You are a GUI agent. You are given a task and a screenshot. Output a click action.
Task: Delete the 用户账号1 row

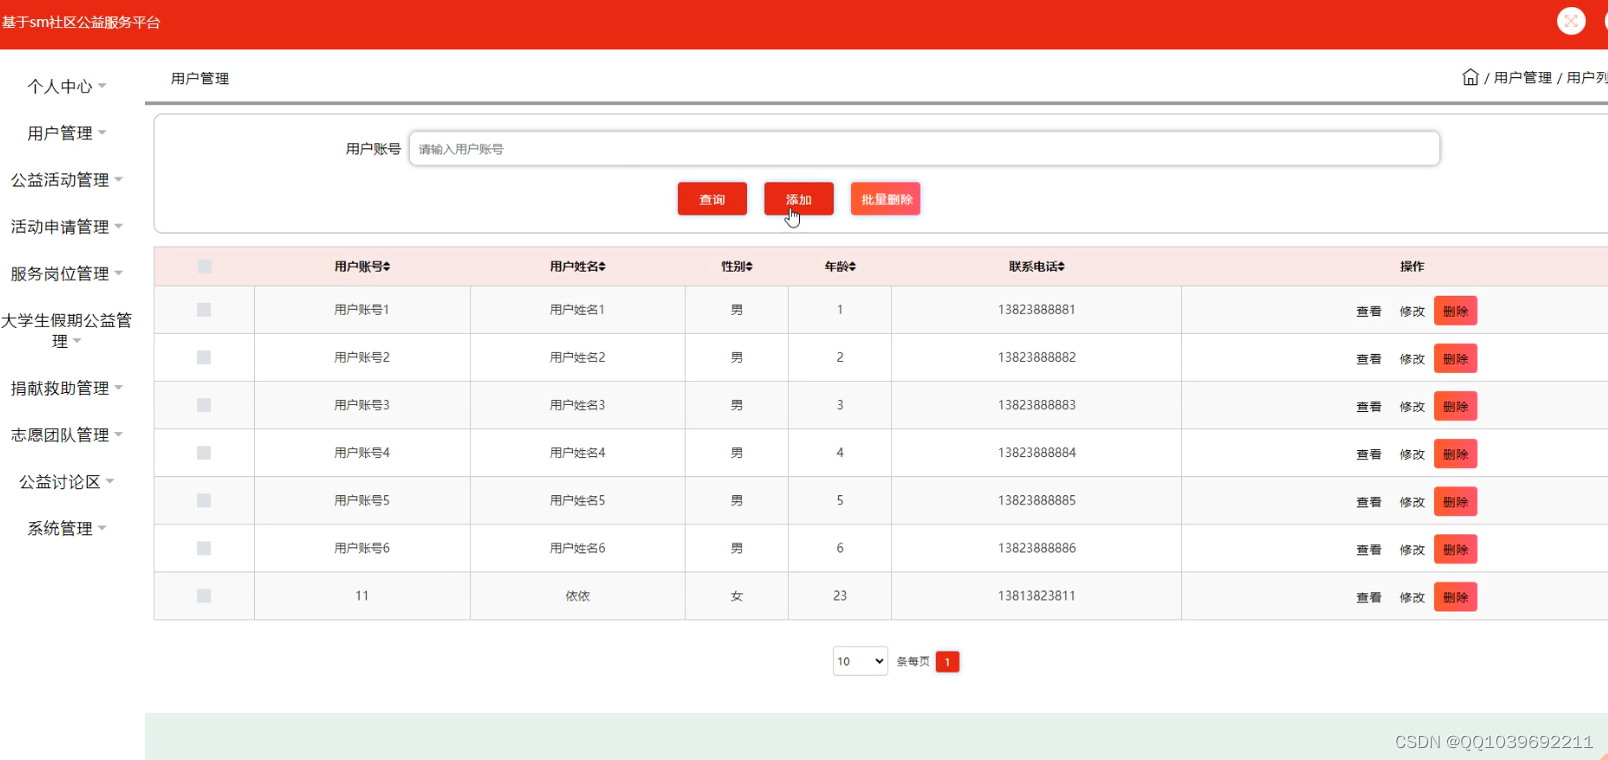(x=1455, y=311)
